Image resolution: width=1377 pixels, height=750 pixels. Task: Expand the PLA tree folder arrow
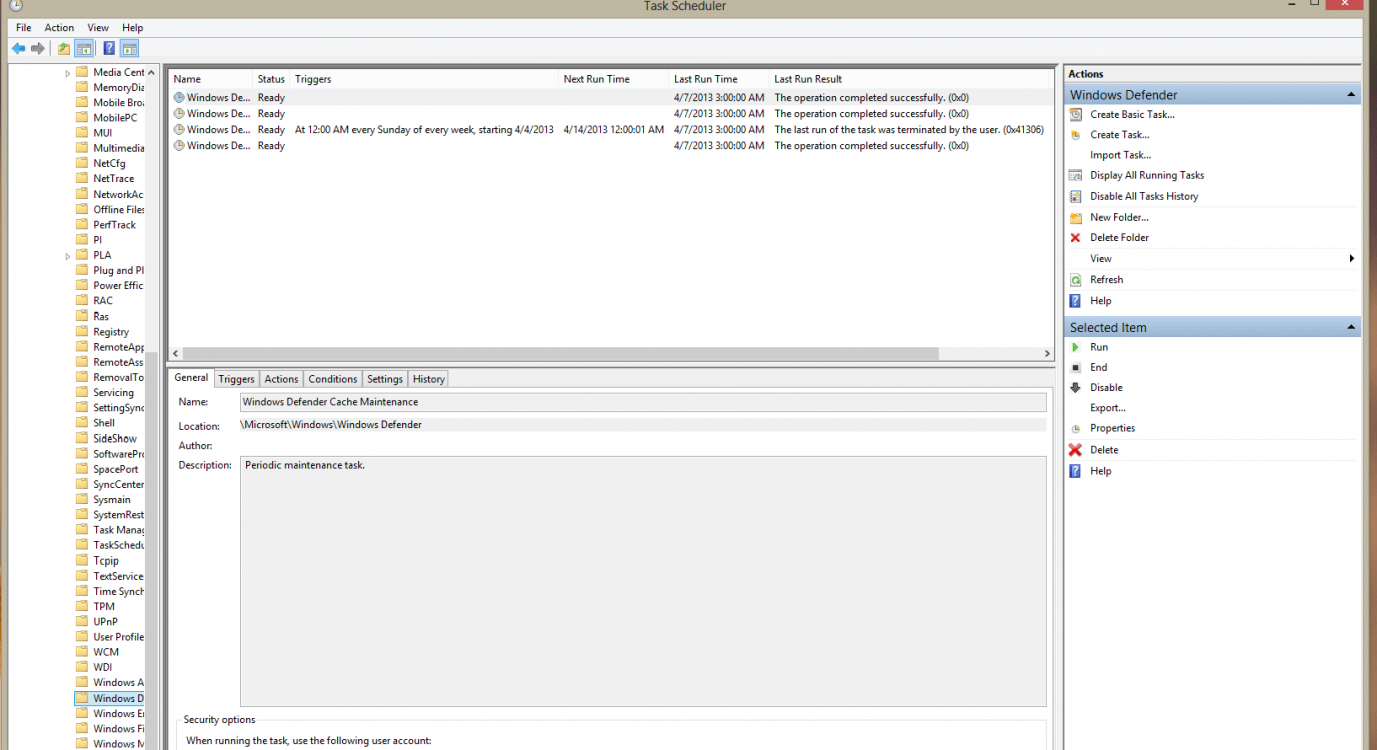coord(68,256)
